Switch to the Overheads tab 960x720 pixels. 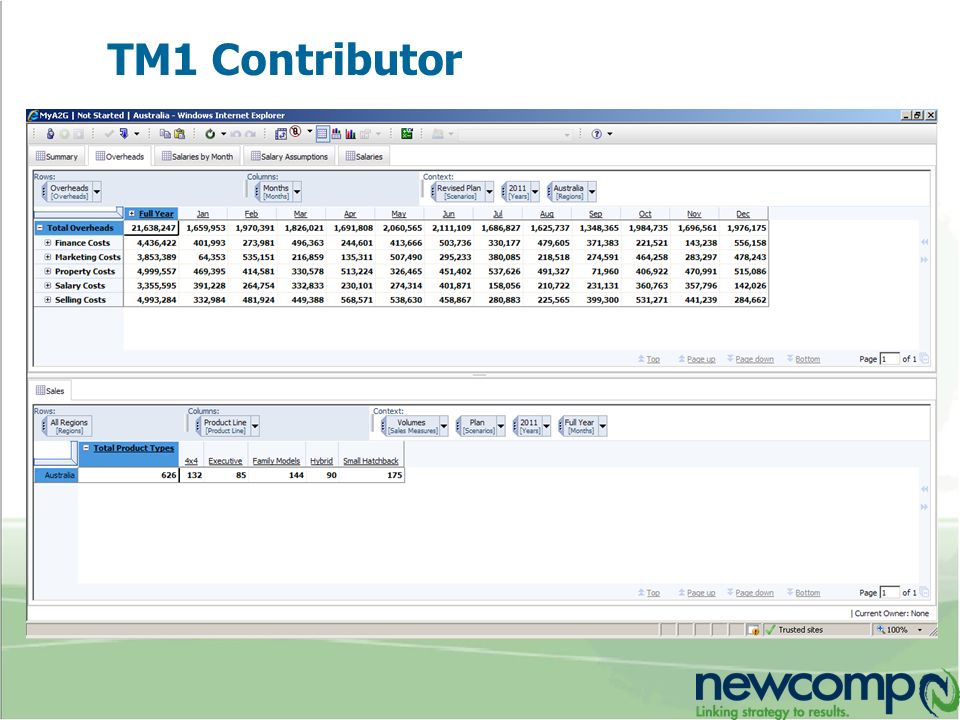(x=120, y=157)
